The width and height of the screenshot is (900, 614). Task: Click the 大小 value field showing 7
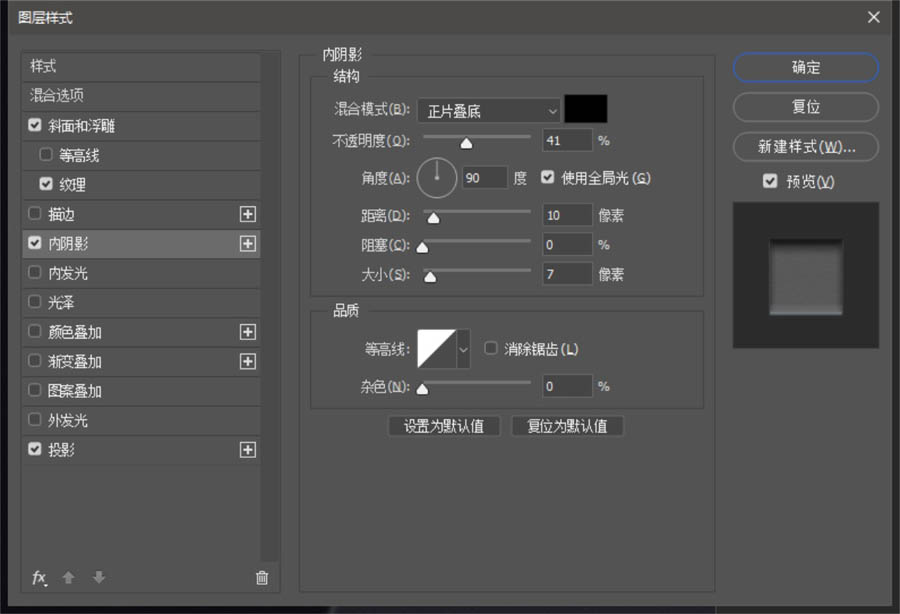[x=567, y=274]
